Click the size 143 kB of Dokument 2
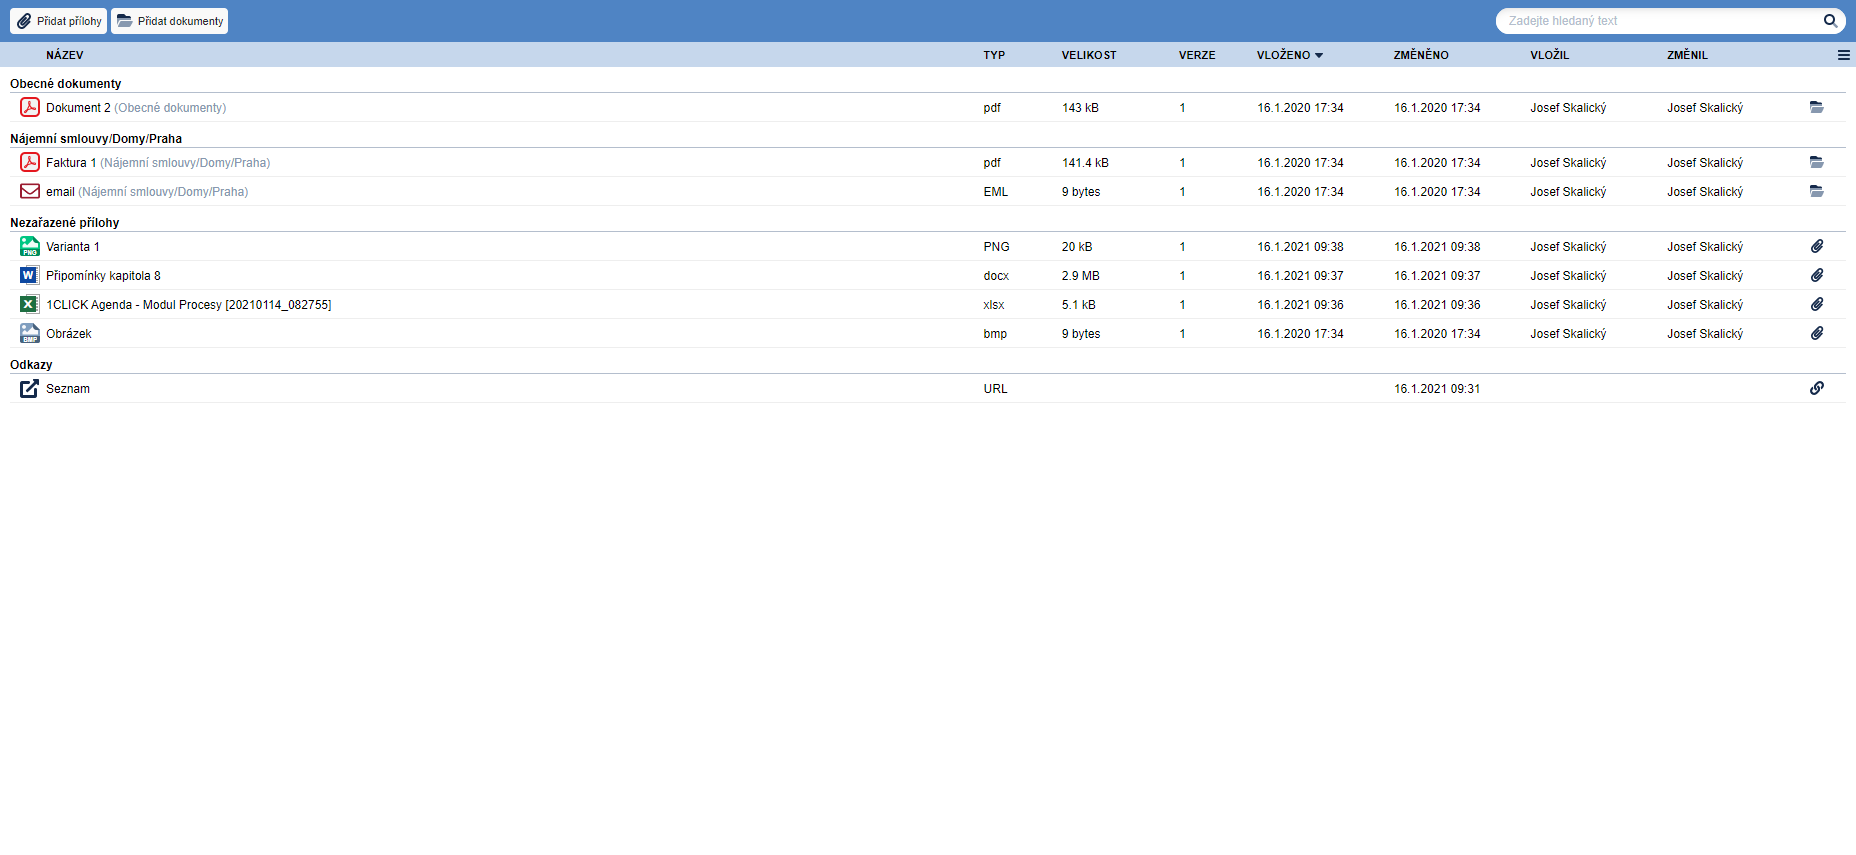1856x855 pixels. pos(1080,108)
